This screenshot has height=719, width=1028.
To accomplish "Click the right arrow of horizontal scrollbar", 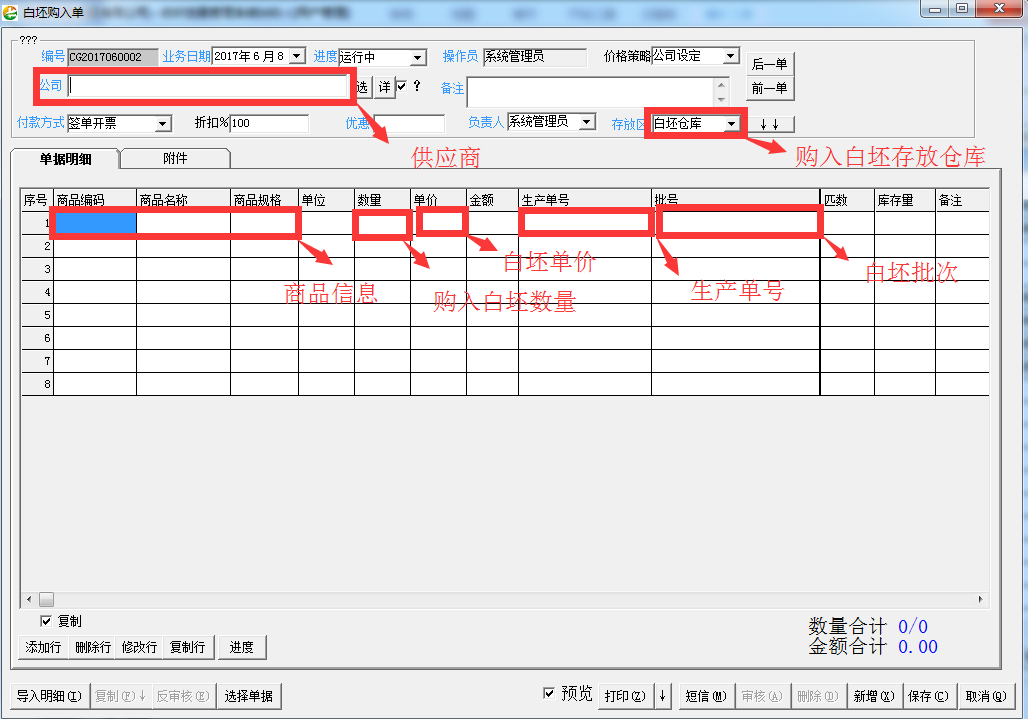I will (981, 599).
